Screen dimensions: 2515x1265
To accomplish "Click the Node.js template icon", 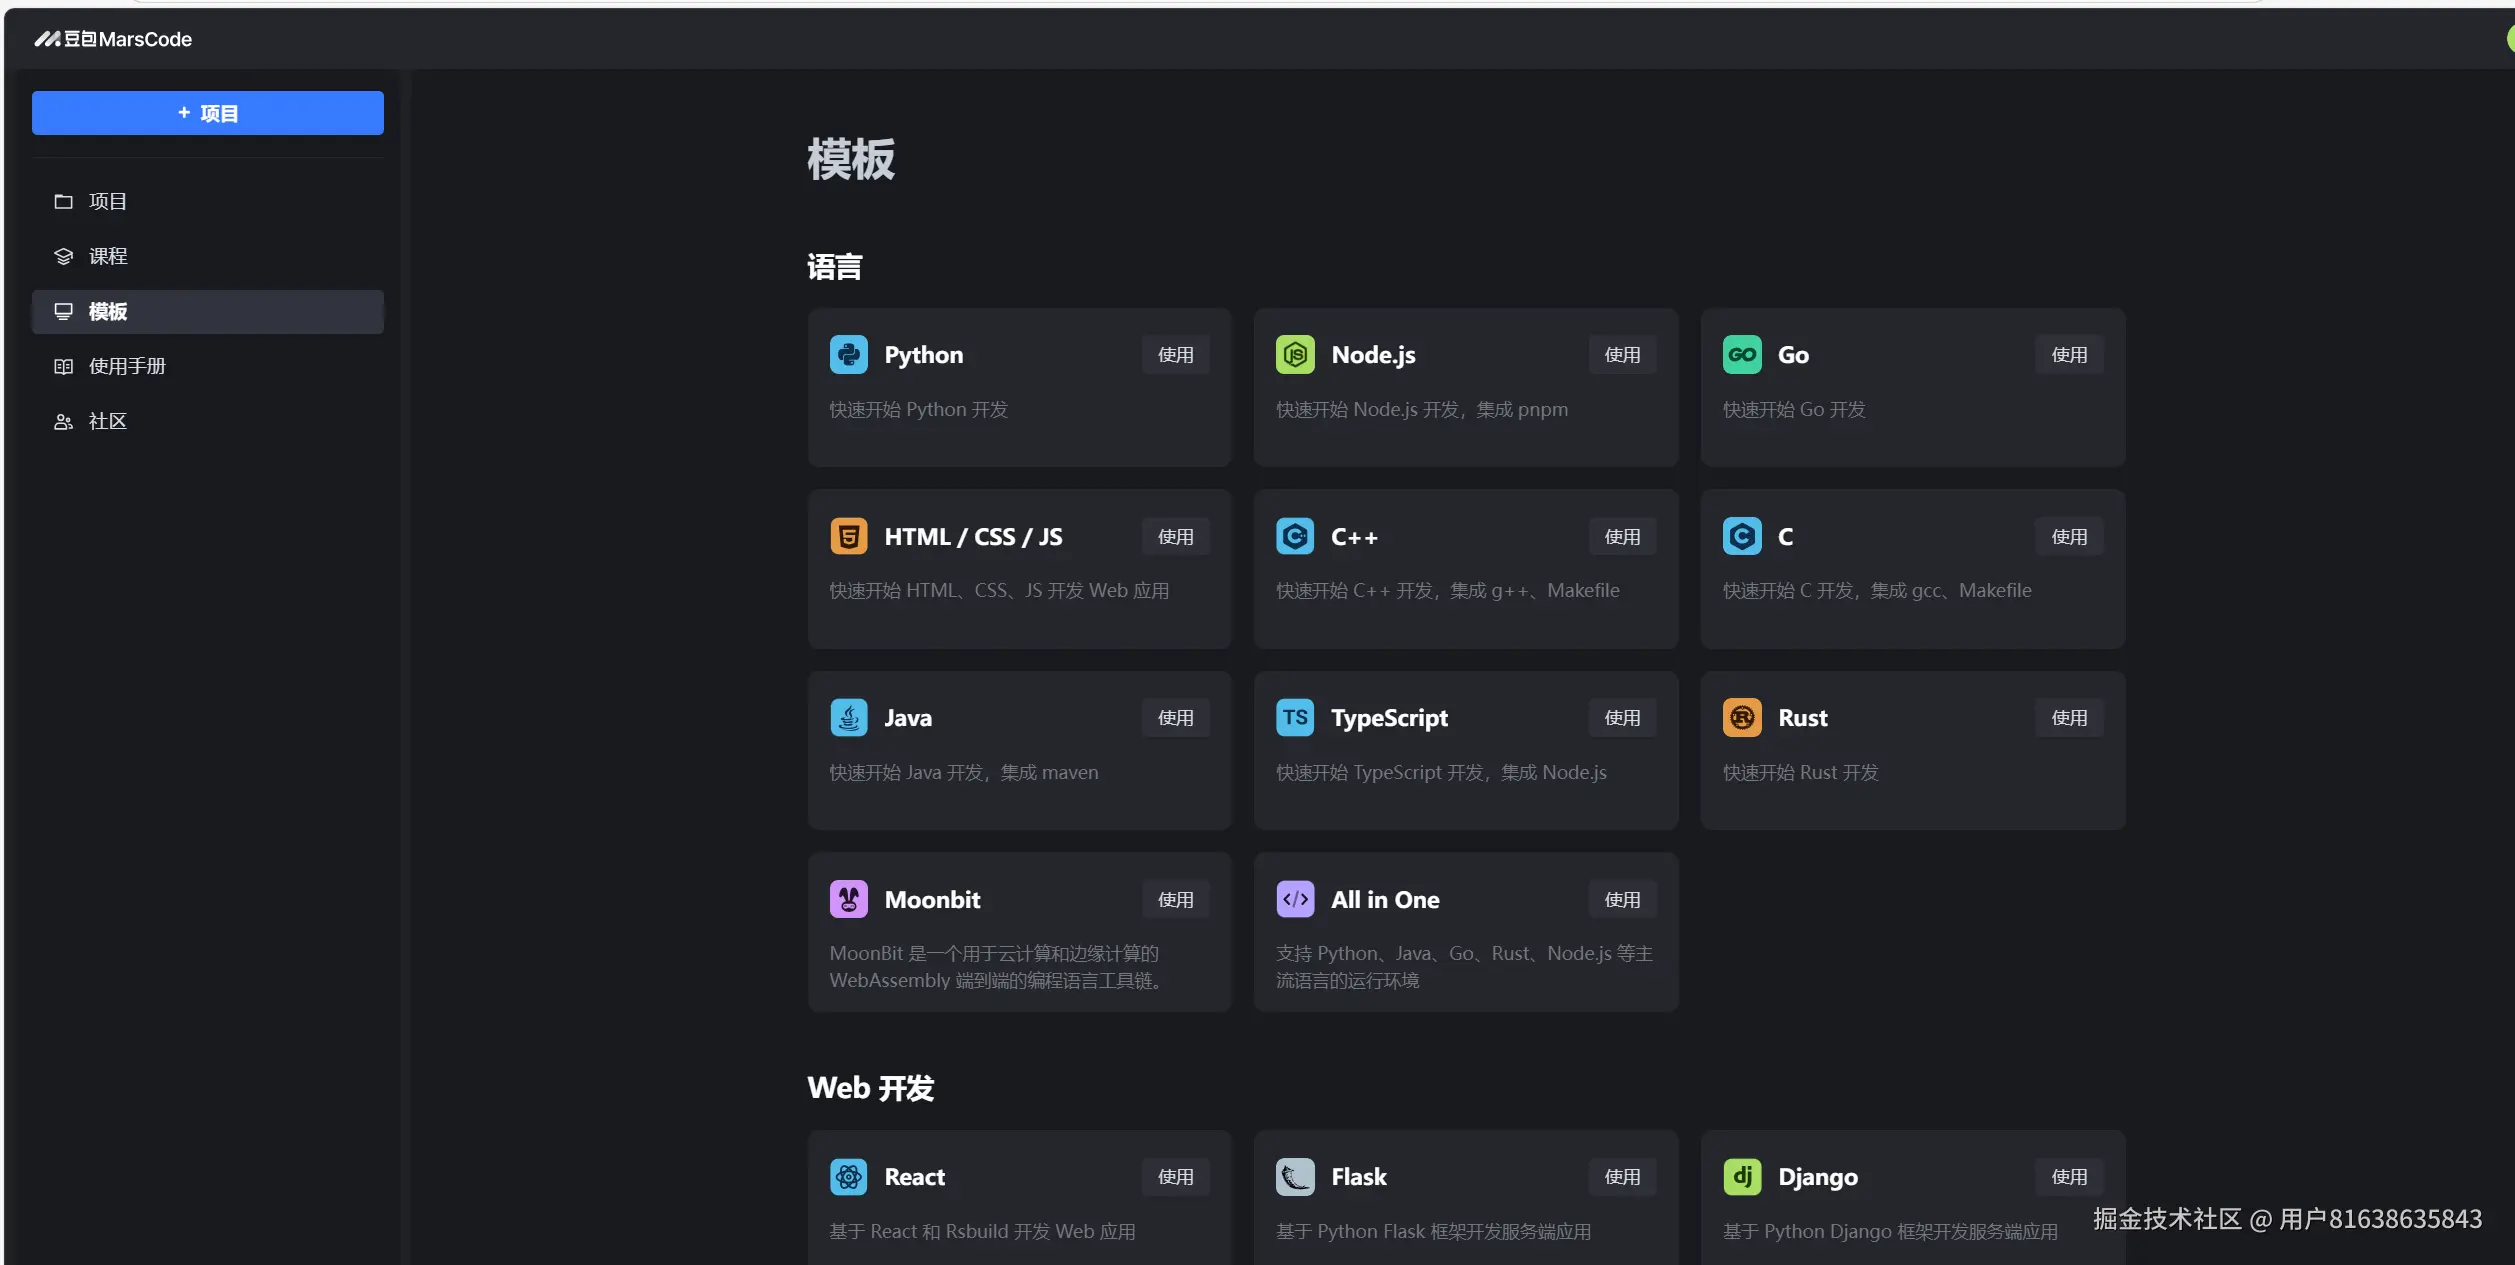I will click(x=1295, y=355).
